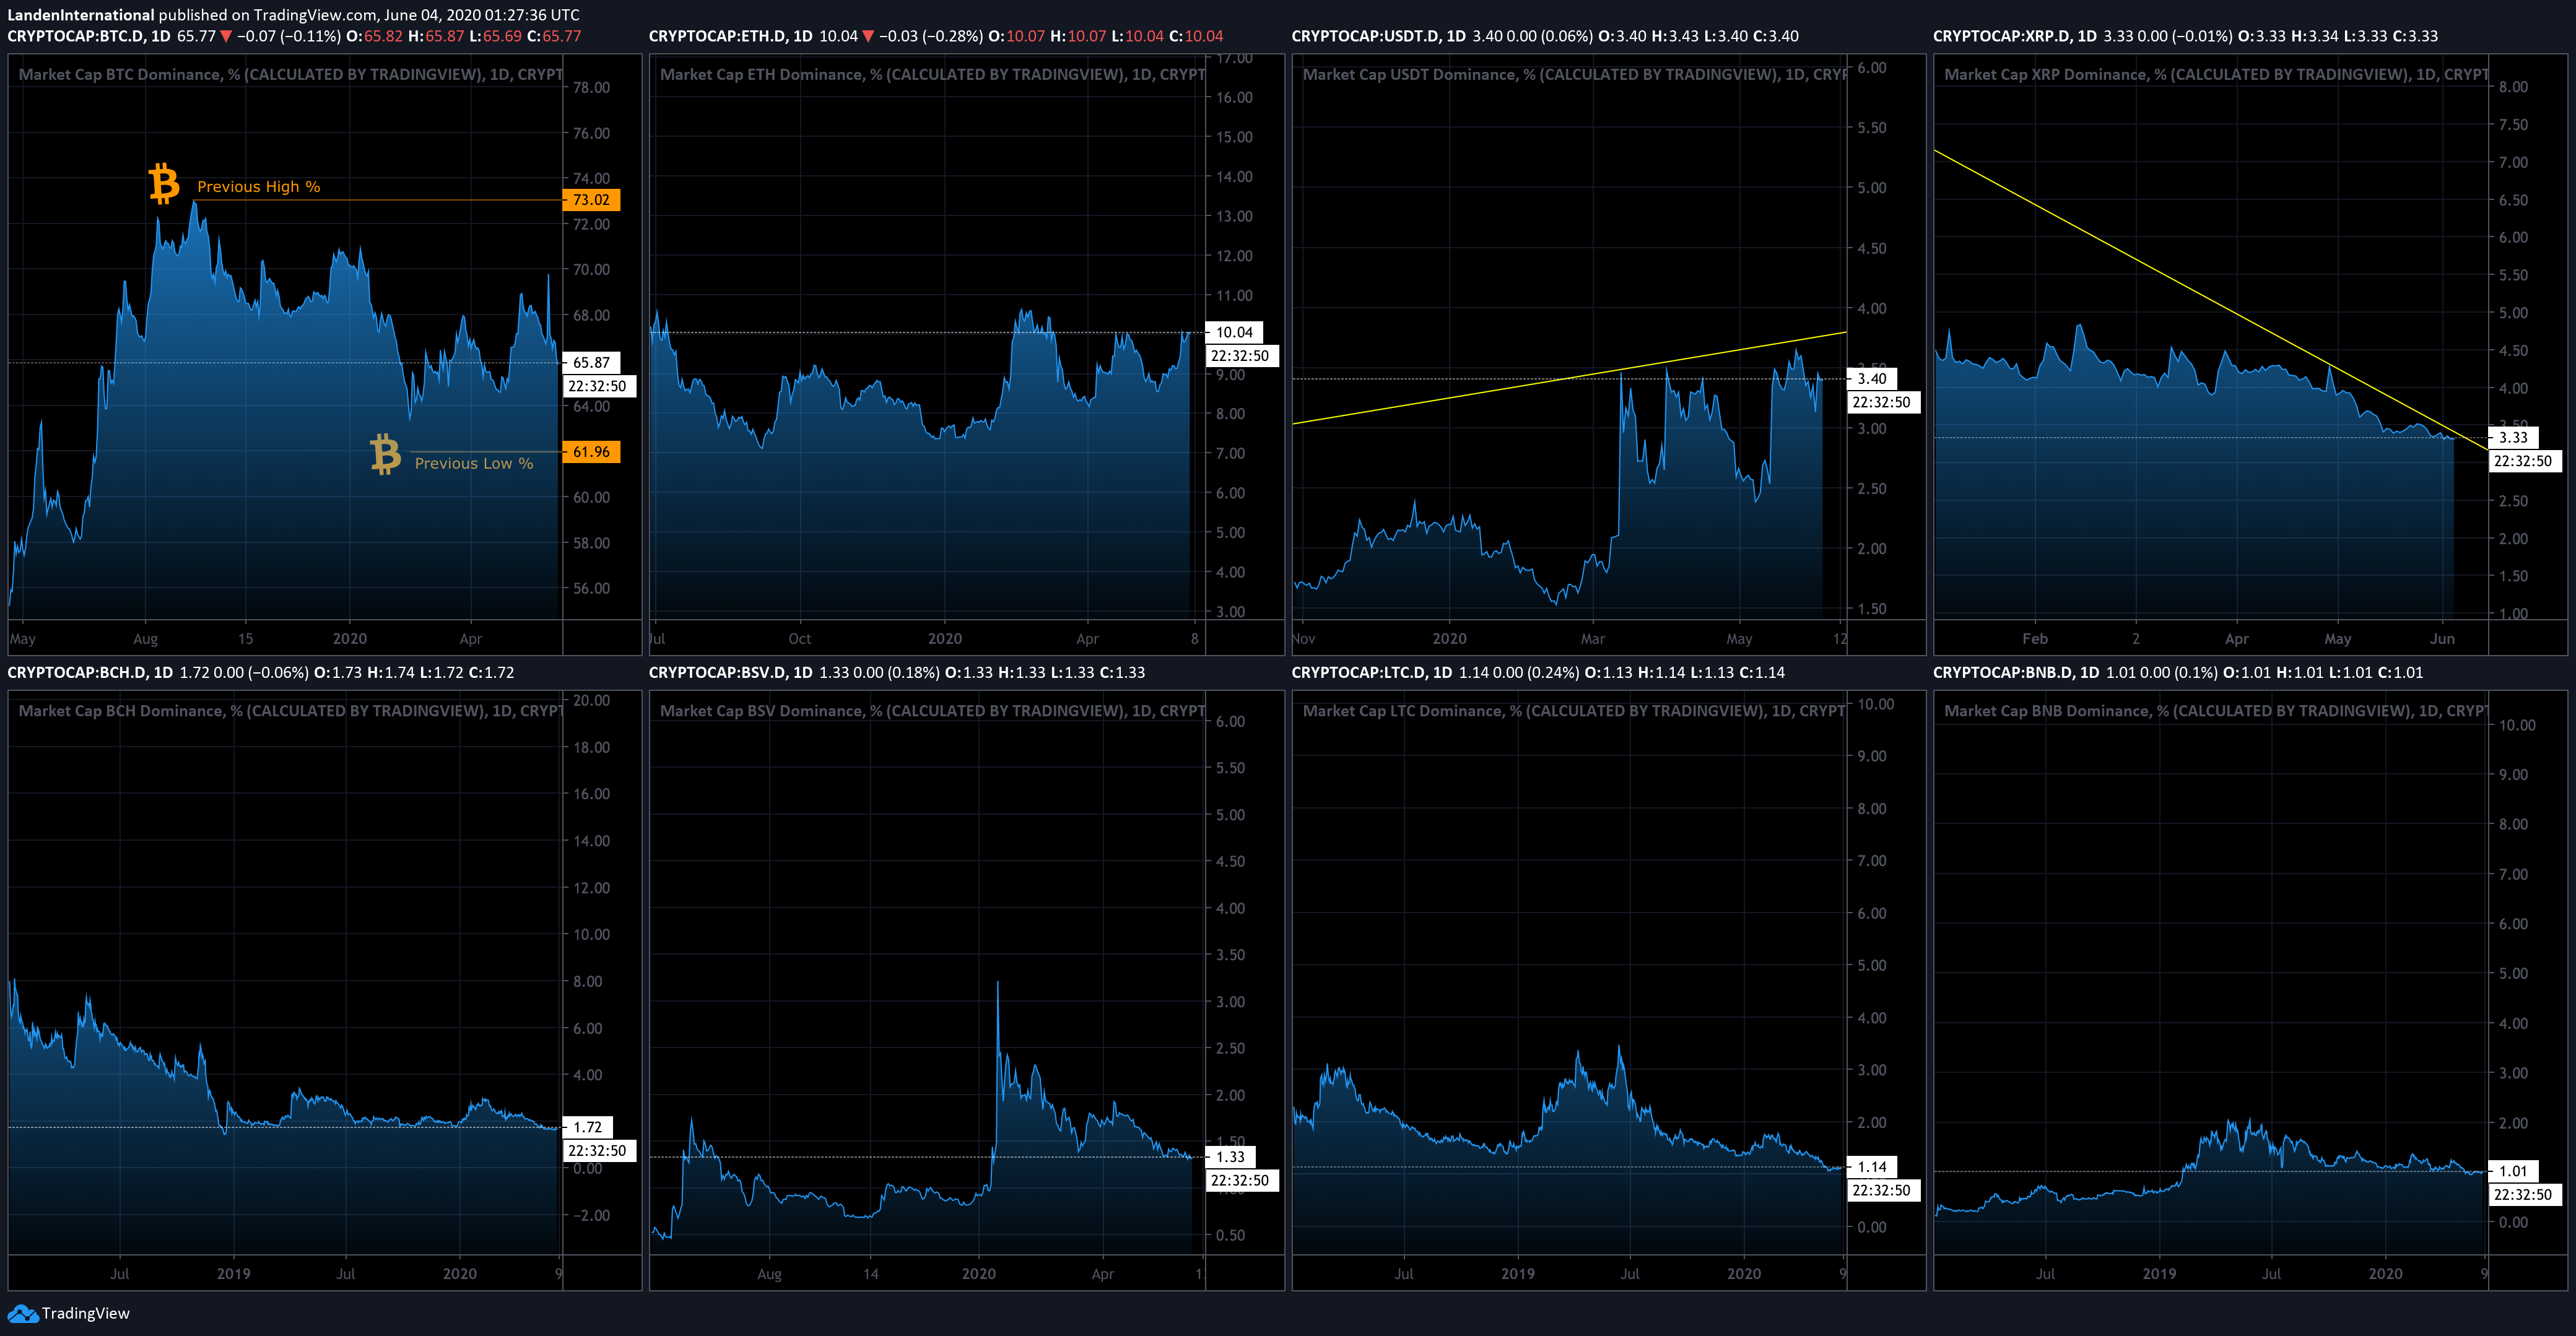Click the 'Market Cap BCH Dominance' chart title
The image size is (2576, 1336).
290,711
